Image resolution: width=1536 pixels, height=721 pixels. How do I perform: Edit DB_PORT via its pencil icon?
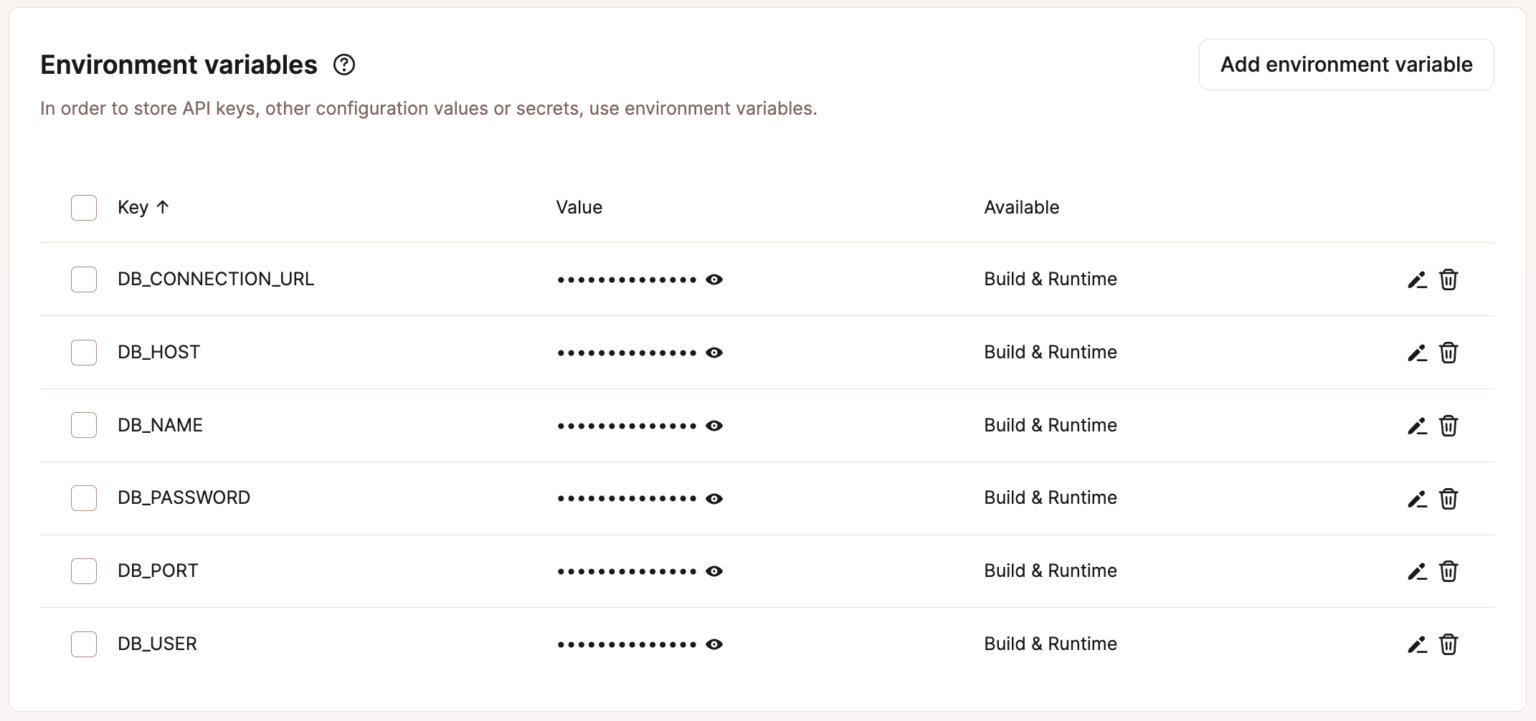1416,571
